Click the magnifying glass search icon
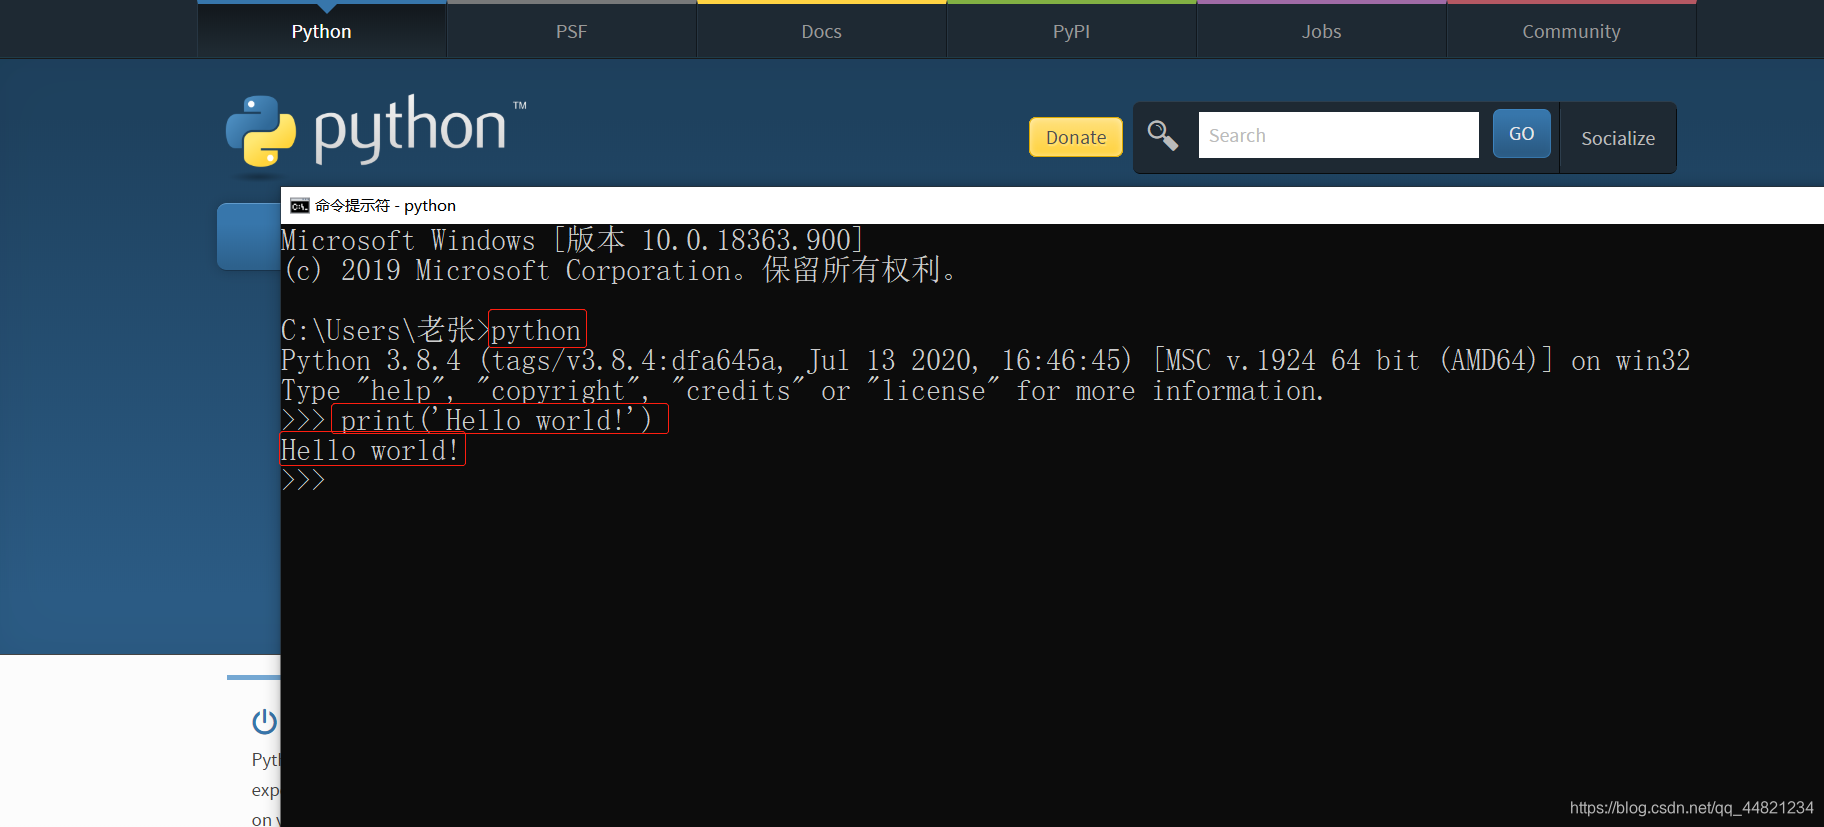Screen dimensions: 1824x827 point(1162,135)
